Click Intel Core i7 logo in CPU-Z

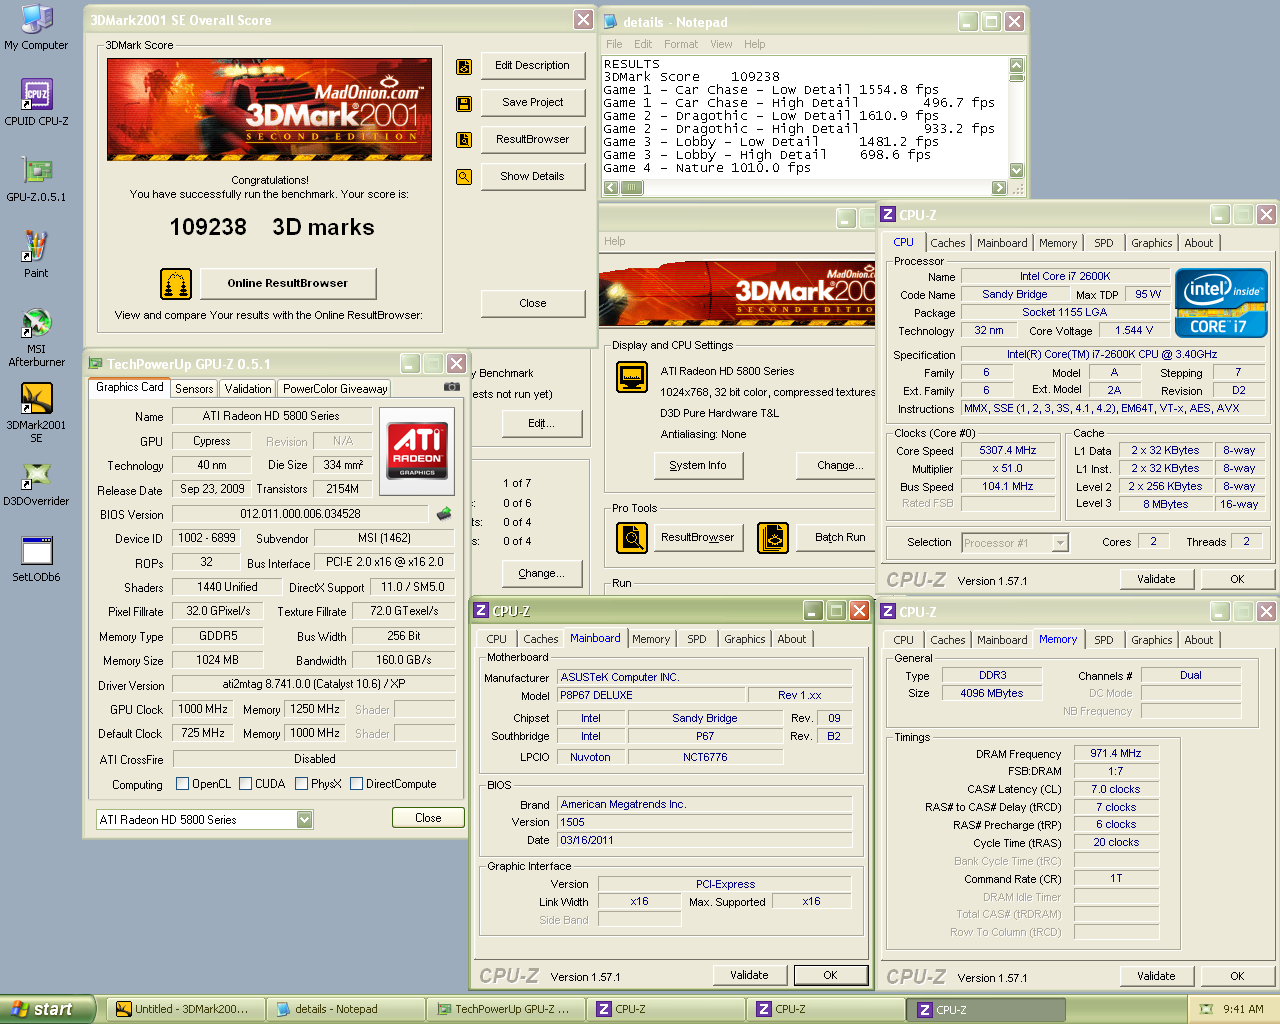[1221, 303]
